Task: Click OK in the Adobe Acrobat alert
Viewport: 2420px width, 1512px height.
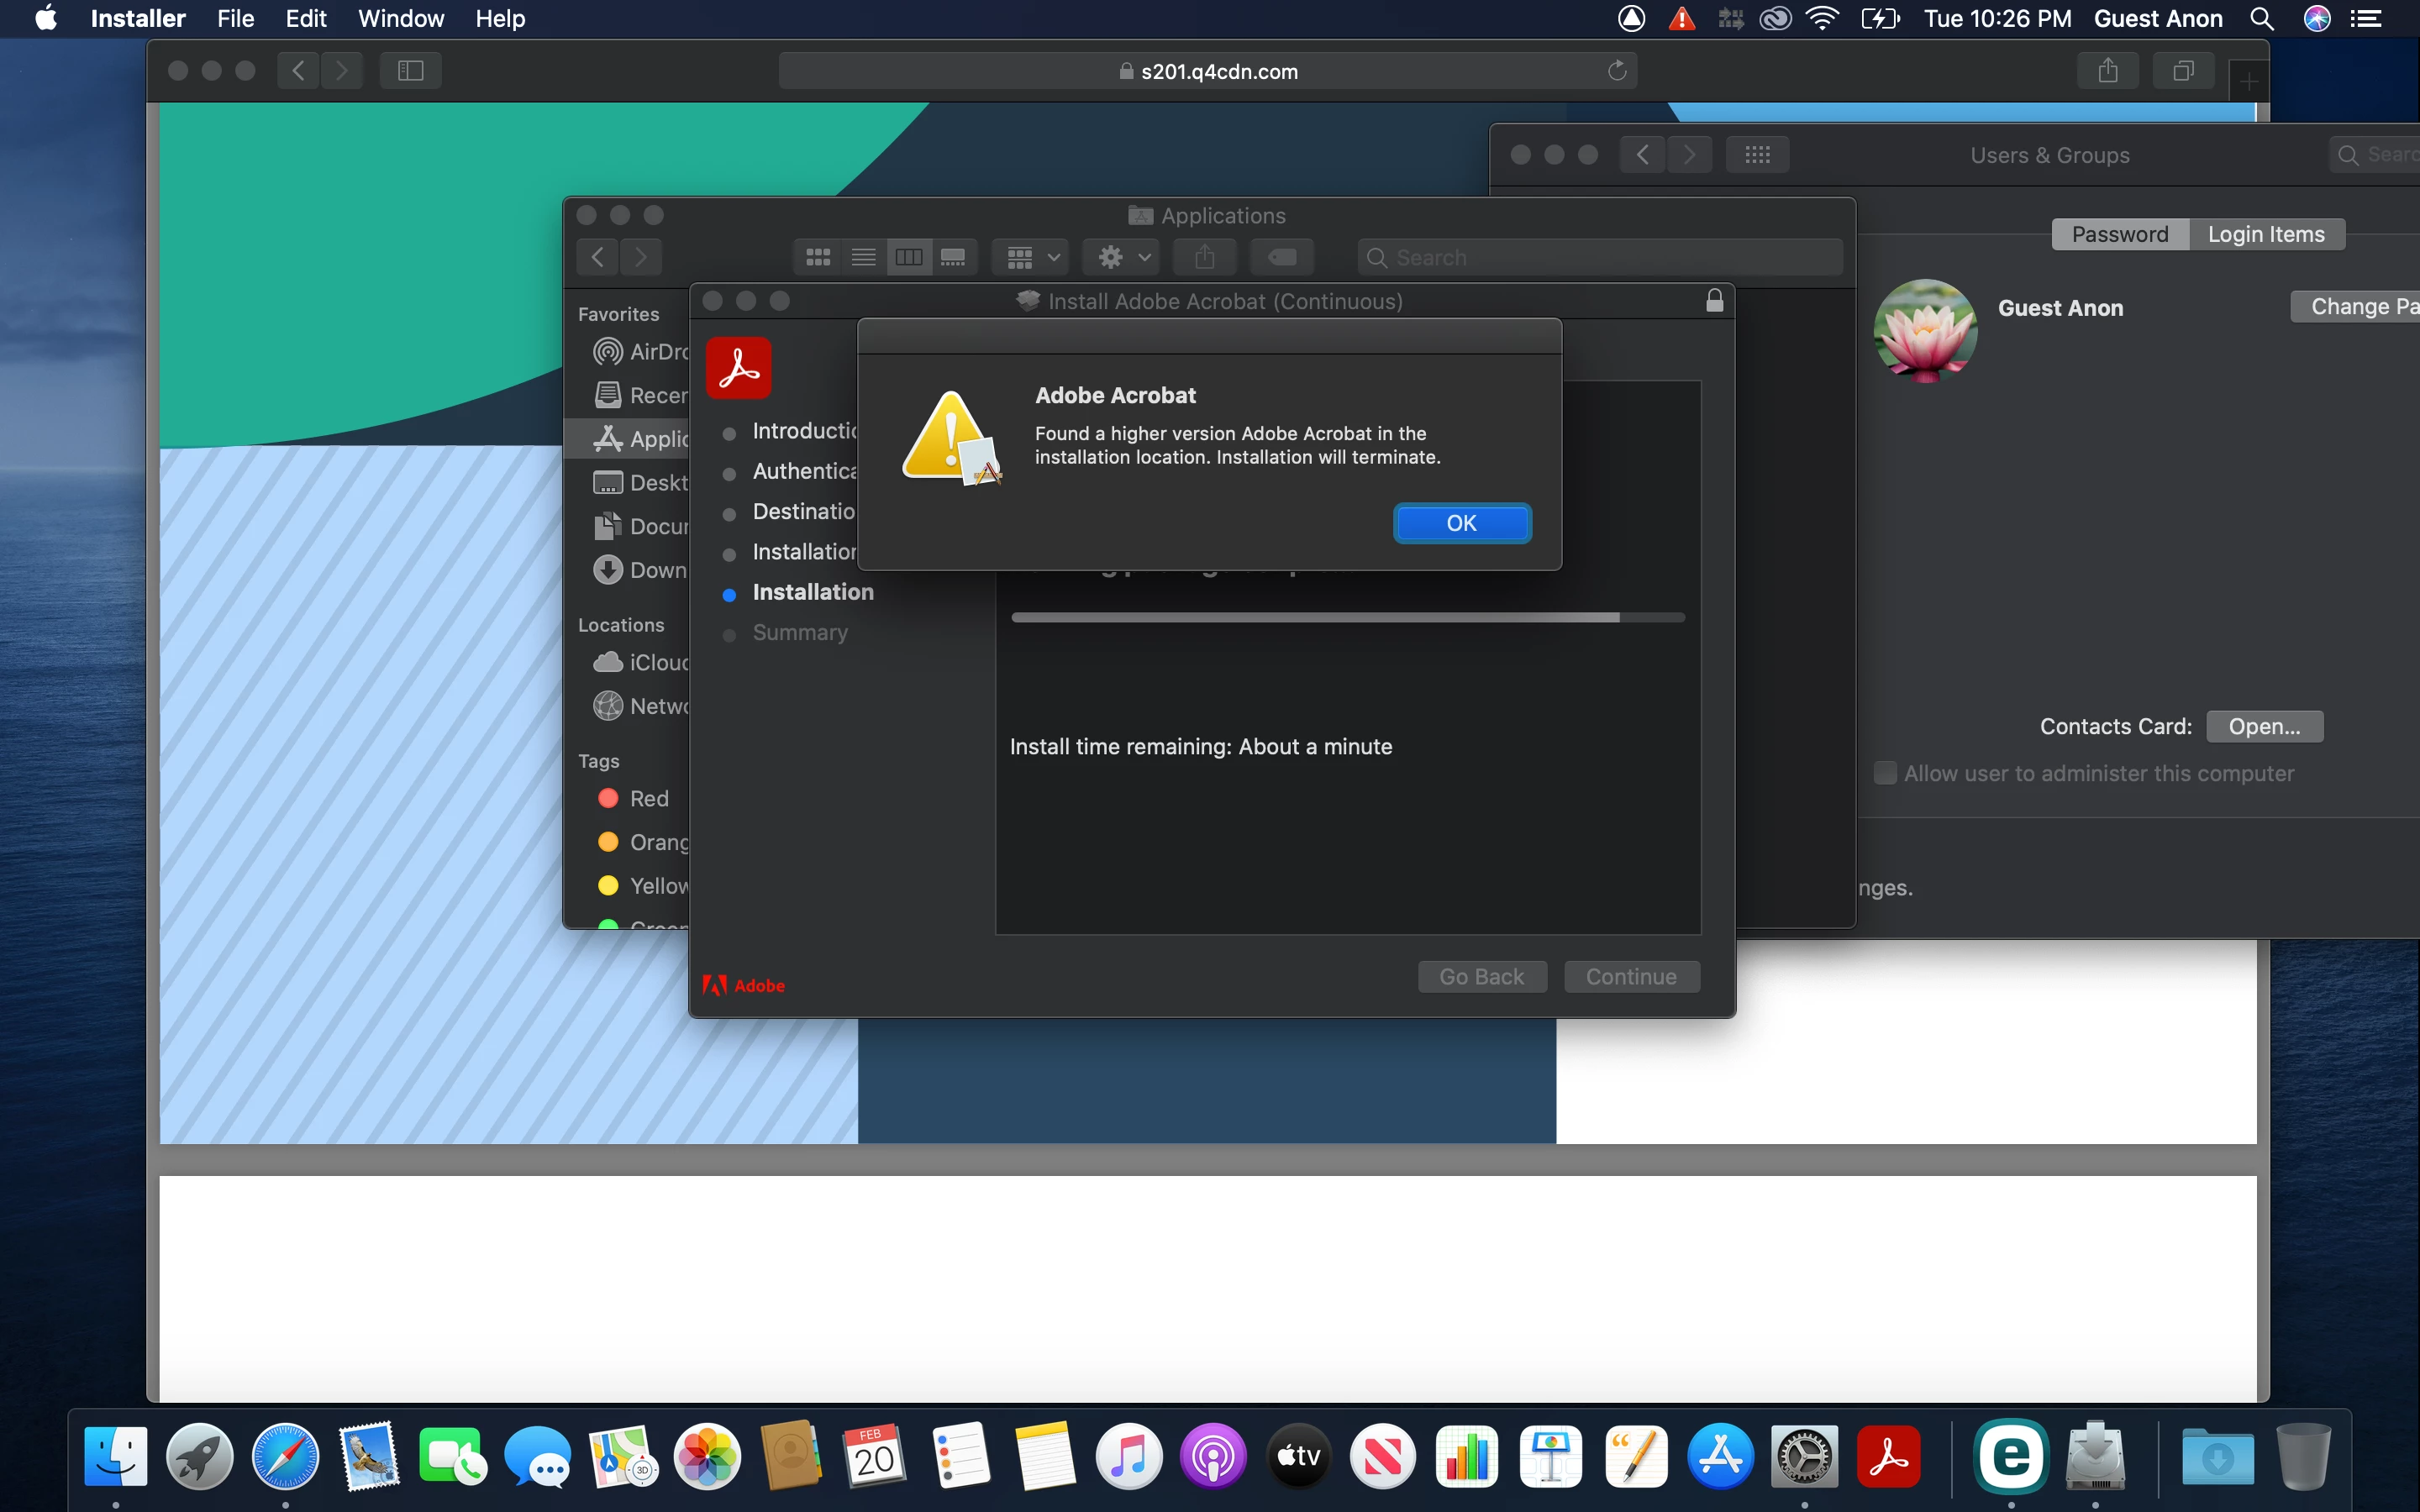Action: pyautogui.click(x=1461, y=523)
